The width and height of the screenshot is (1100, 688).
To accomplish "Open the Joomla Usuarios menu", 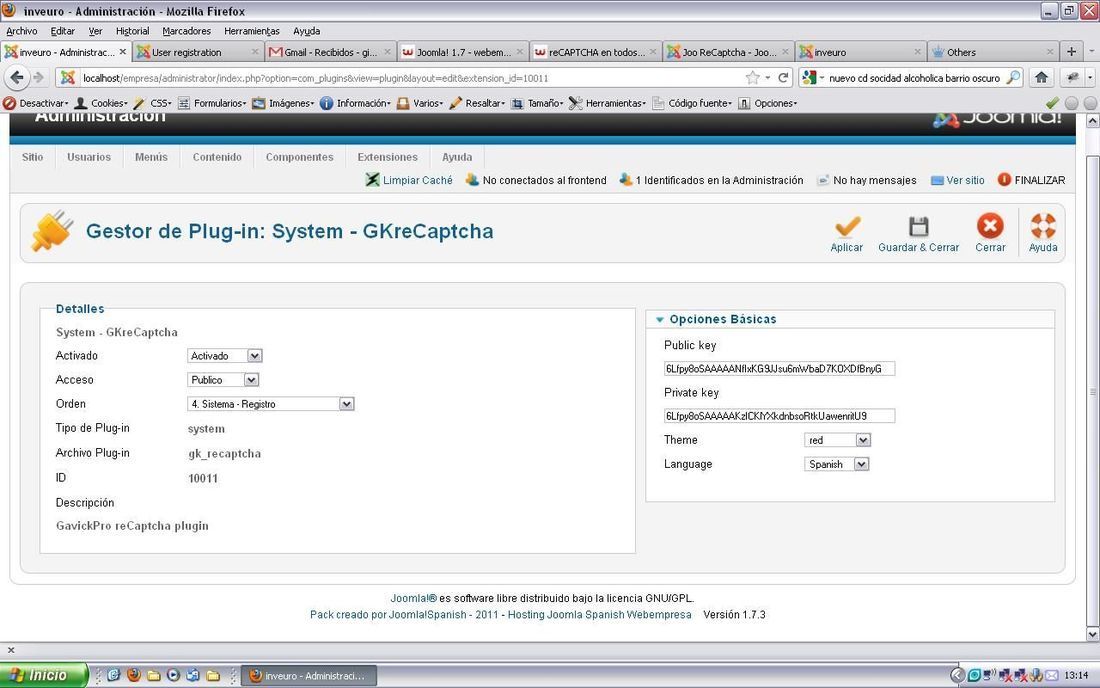I will point(89,157).
